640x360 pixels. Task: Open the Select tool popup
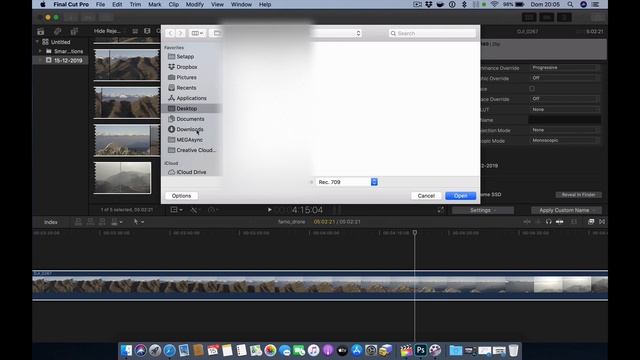click(x=139, y=222)
